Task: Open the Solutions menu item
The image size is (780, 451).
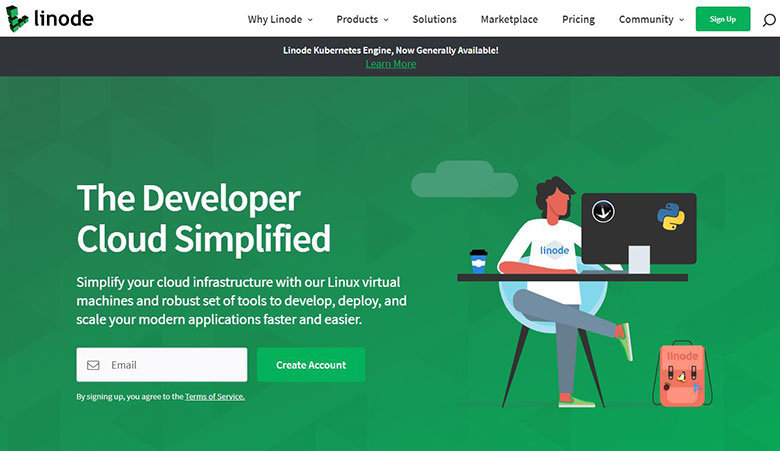Action: point(434,19)
